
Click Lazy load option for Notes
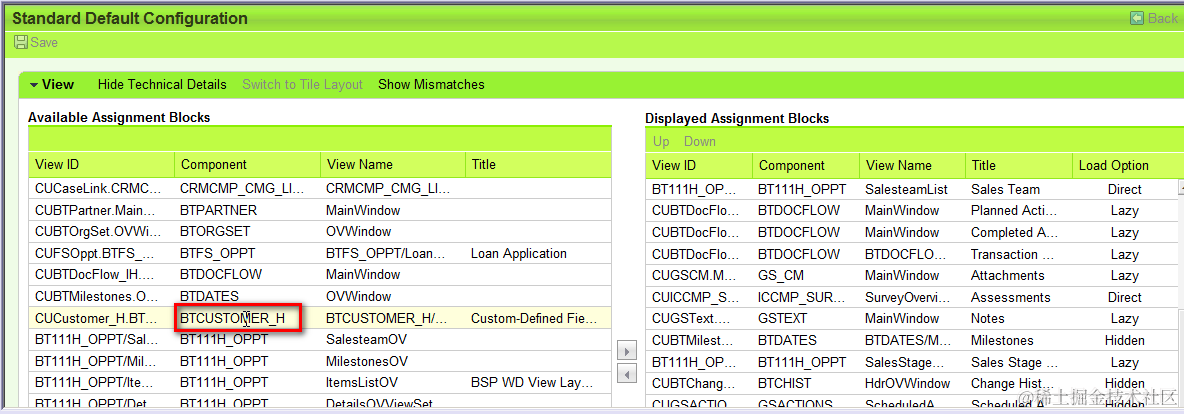click(x=1124, y=319)
